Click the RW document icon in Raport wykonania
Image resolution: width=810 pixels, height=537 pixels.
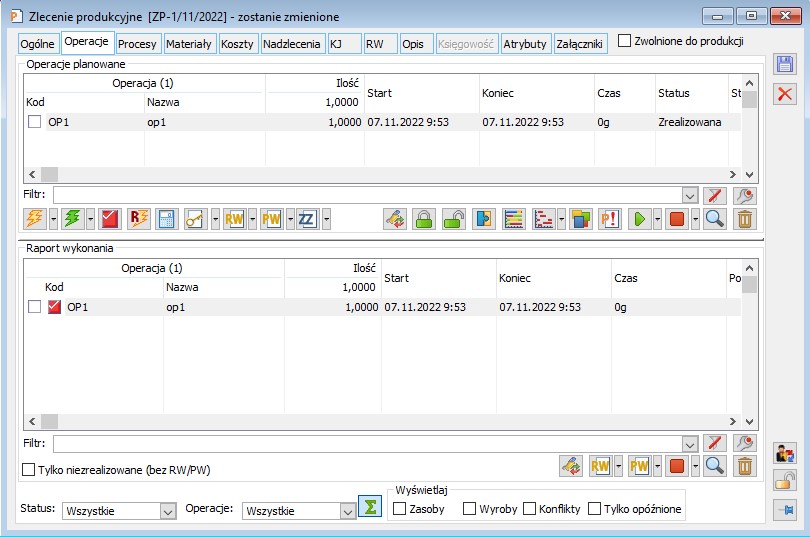[x=600, y=465]
